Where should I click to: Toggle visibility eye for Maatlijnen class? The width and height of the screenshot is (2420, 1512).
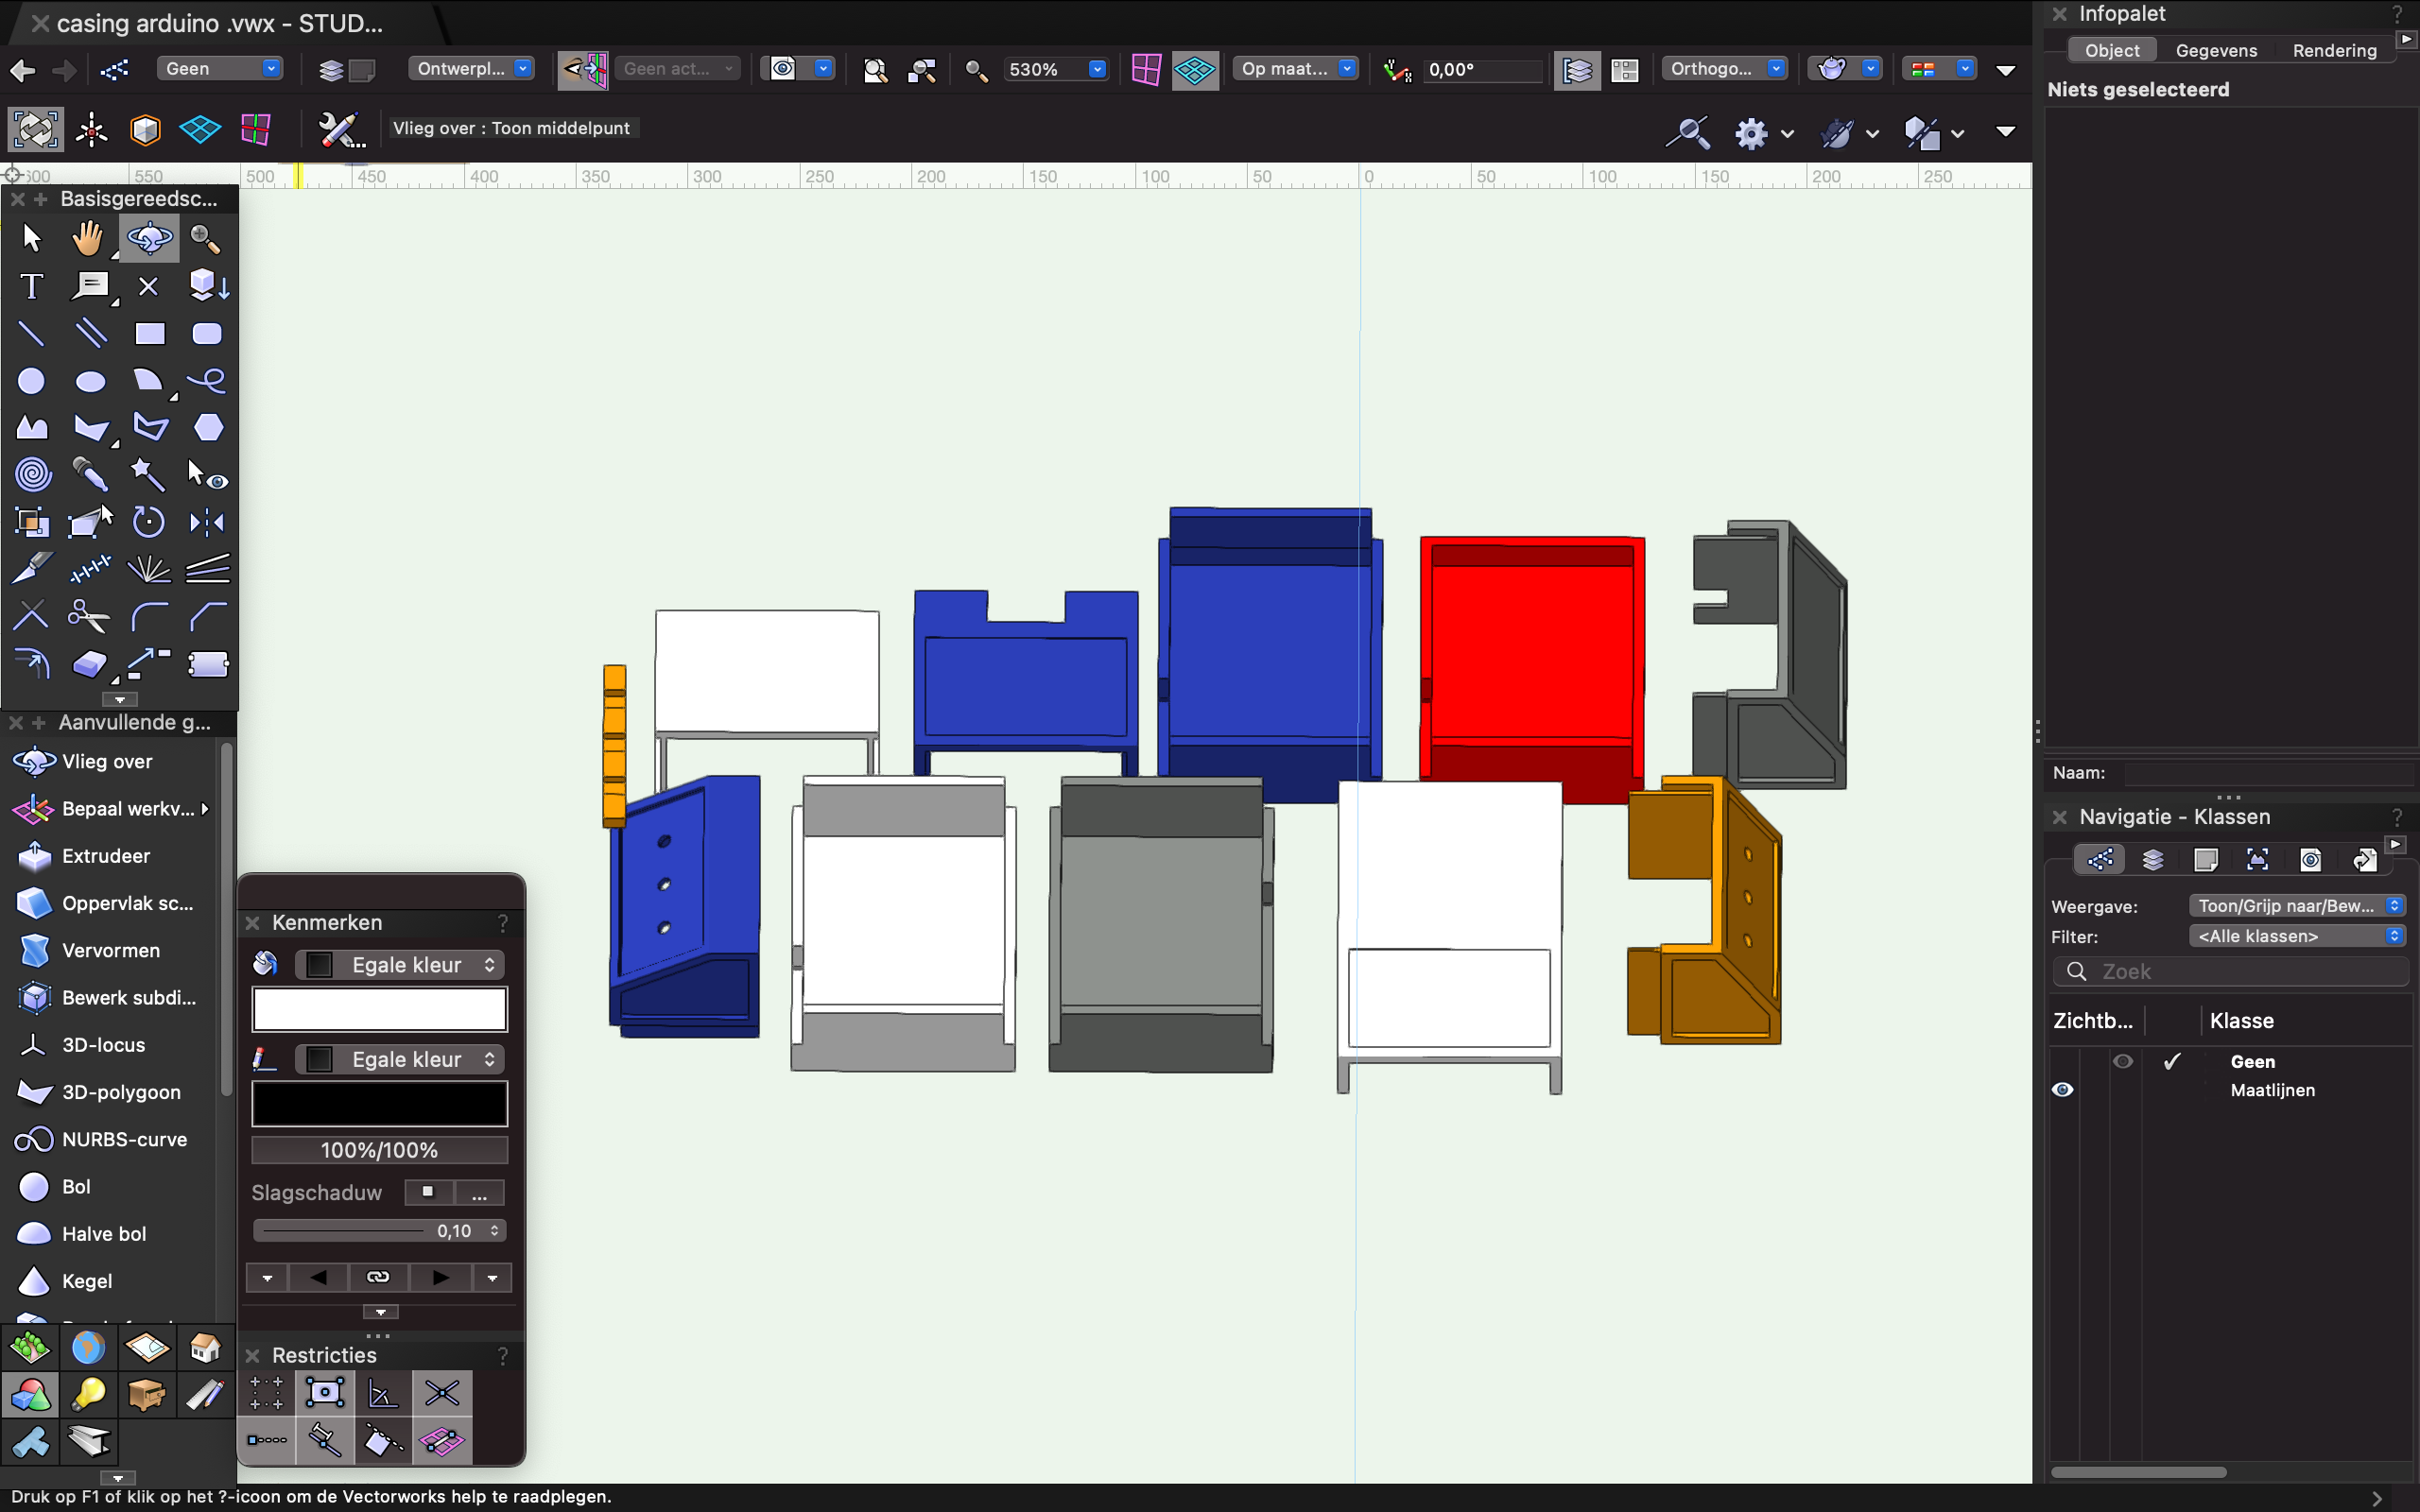click(x=2063, y=1090)
